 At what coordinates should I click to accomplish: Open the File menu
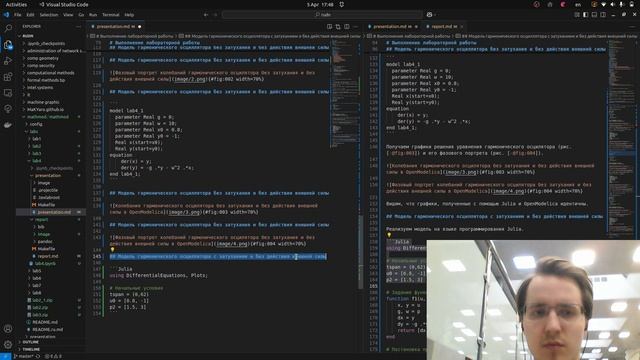click(x=18, y=15)
